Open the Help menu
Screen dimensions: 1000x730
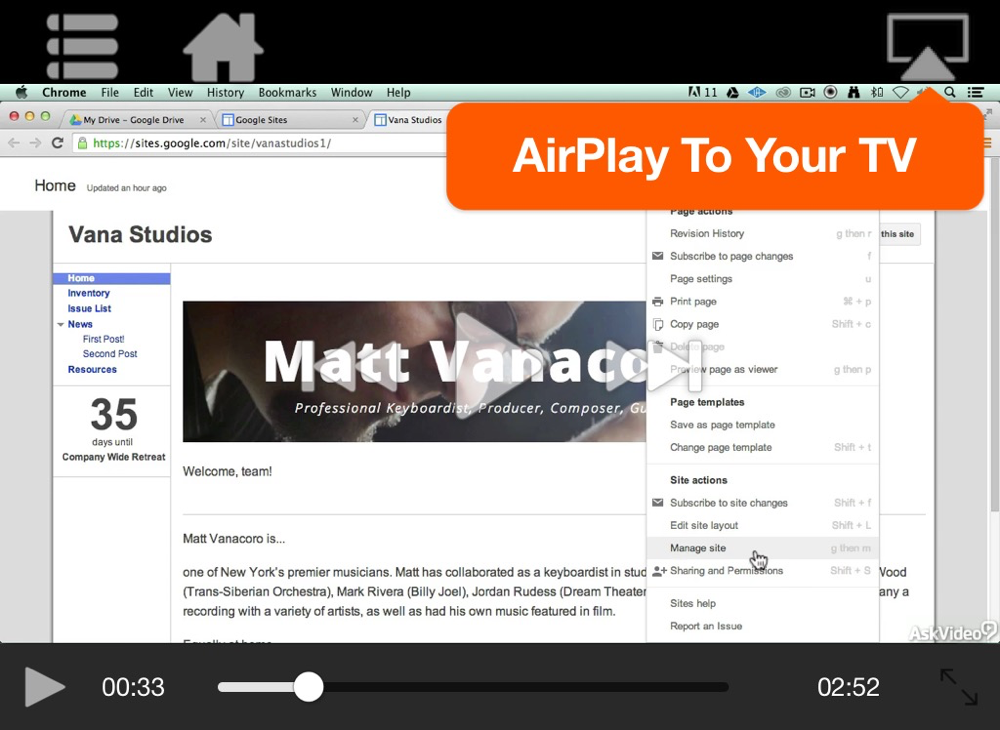pos(398,92)
